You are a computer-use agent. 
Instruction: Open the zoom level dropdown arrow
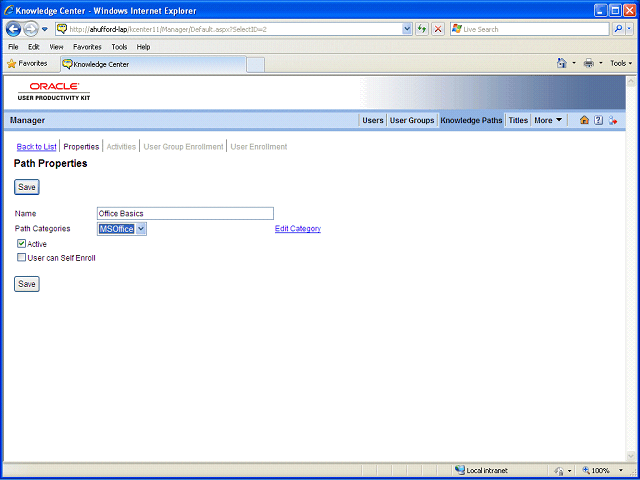pyautogui.click(x=621, y=470)
